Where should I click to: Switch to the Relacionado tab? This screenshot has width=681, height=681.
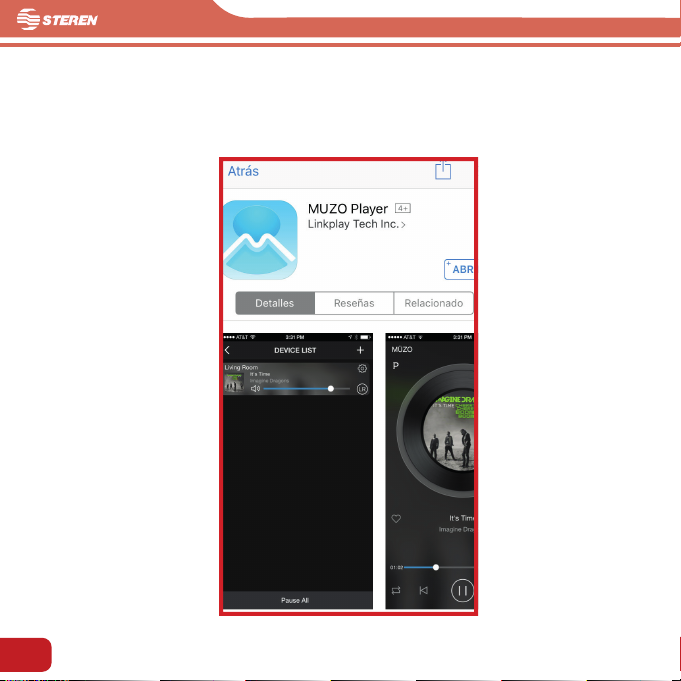pos(433,303)
